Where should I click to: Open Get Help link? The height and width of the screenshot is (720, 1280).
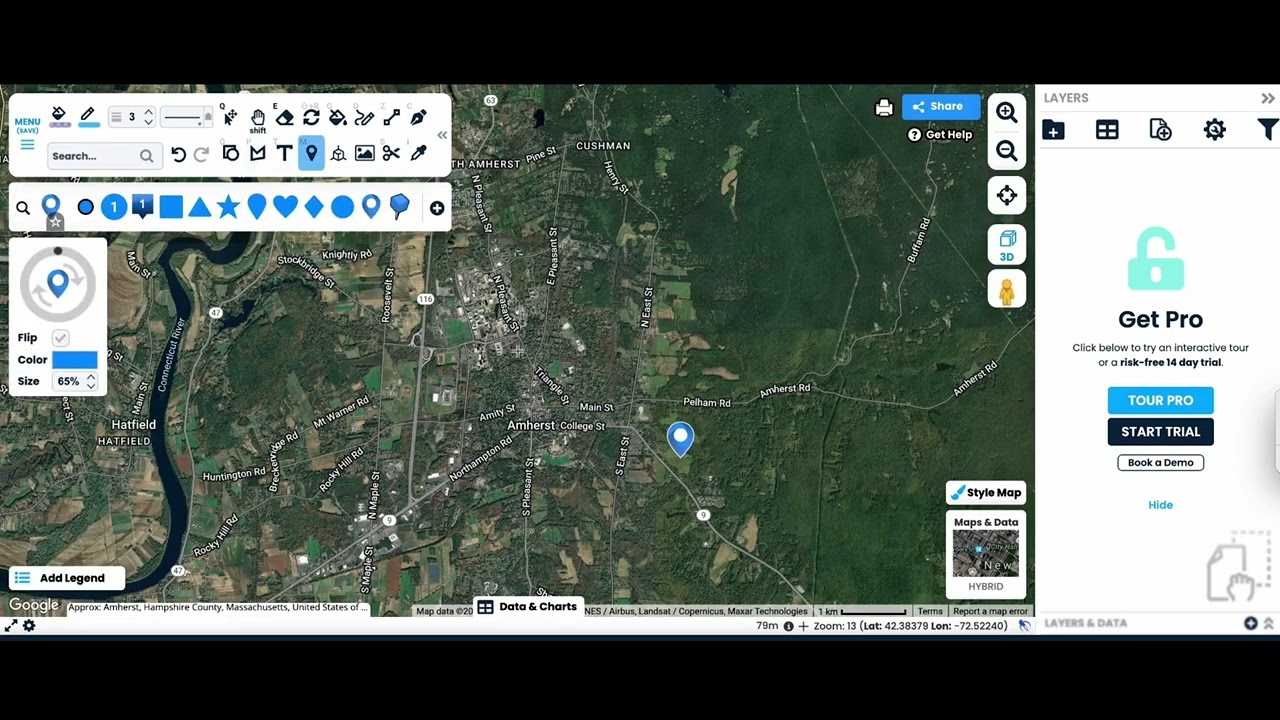click(x=940, y=134)
